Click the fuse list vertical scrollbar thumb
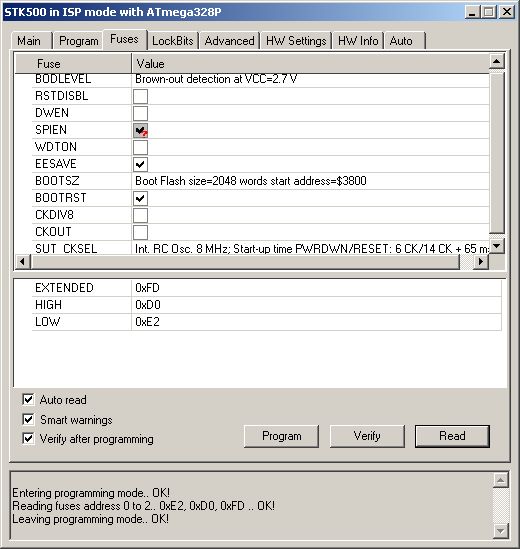The image size is (520, 549). point(497,152)
